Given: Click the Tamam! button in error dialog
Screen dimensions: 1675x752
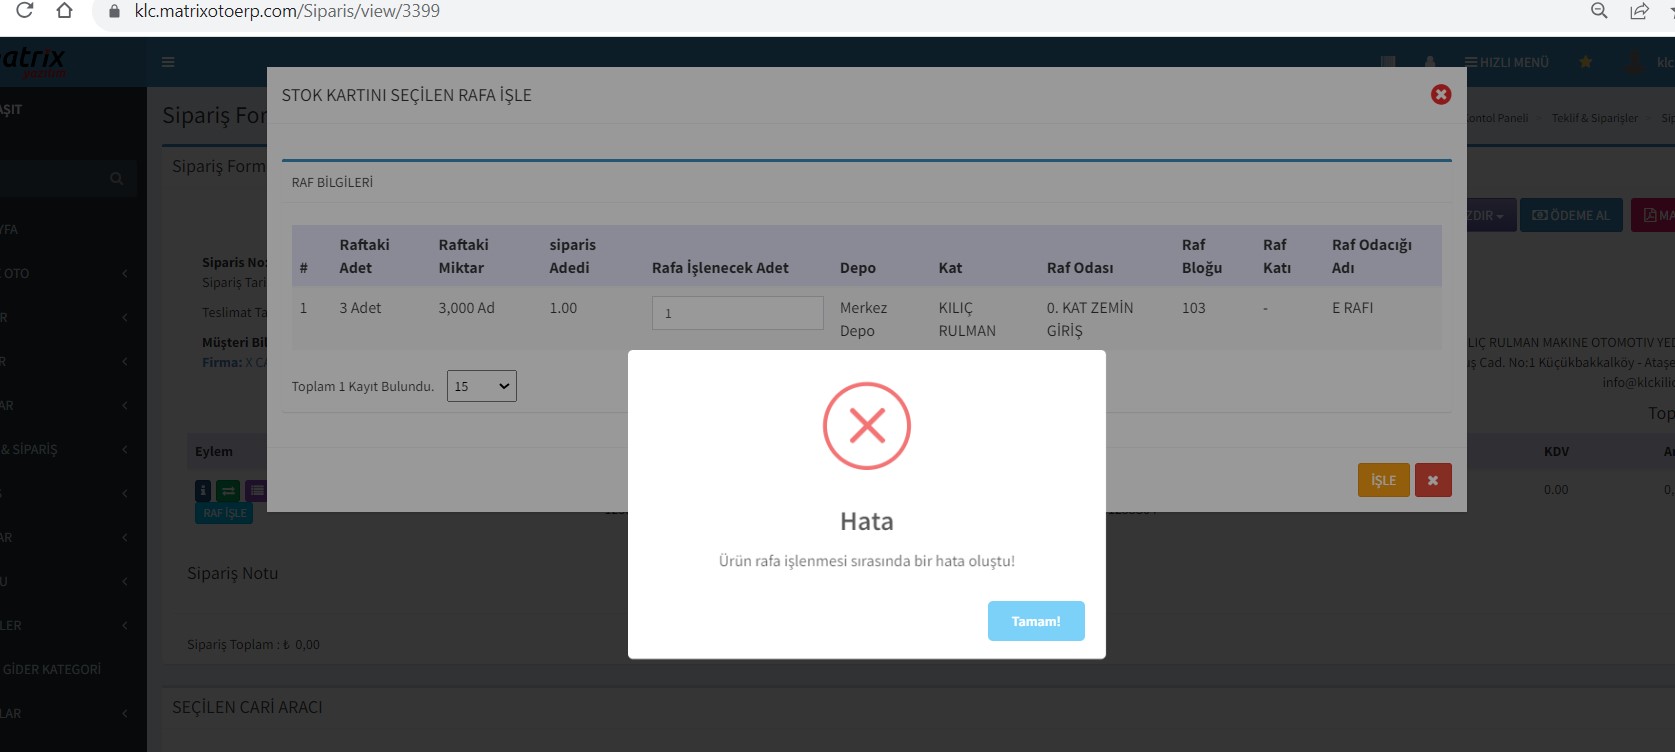Looking at the screenshot, I should click(1035, 621).
